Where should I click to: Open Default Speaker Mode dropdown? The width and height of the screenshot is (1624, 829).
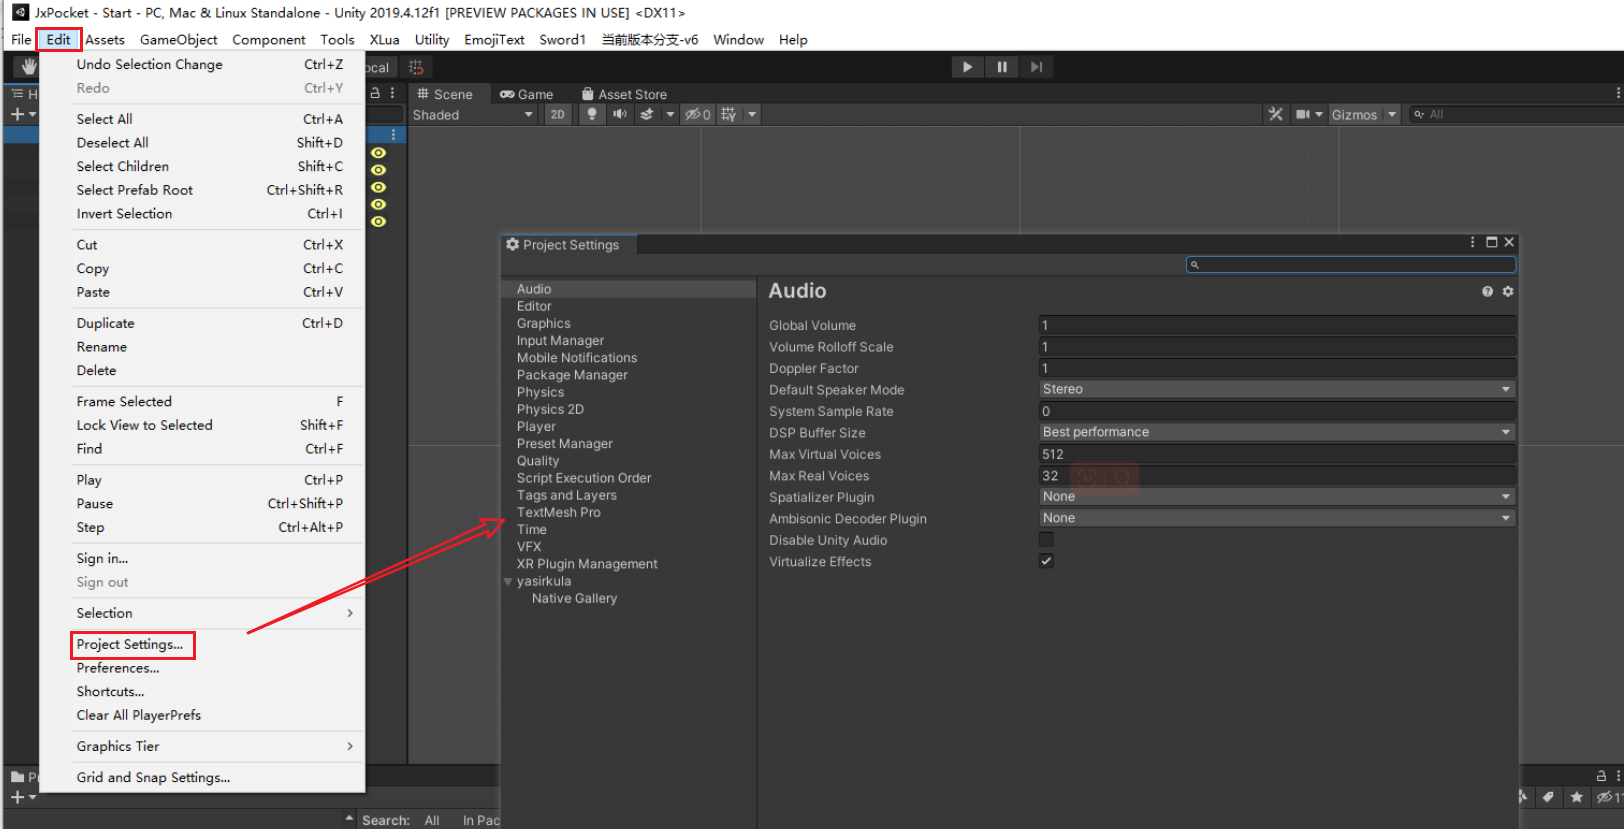pos(1276,389)
